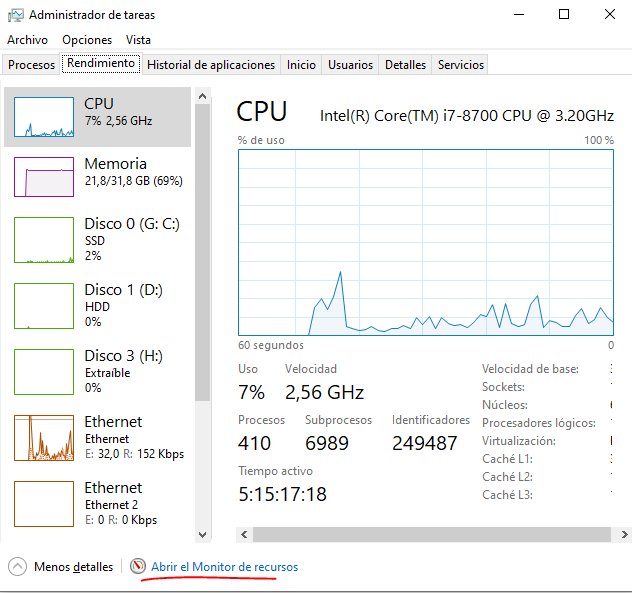Select the Ethernet 2 adapter graph
632x593 pixels.
(x=43, y=503)
